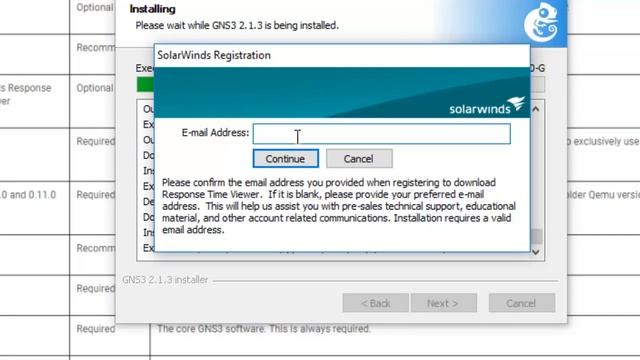This screenshot has width=640, height=360.
Task: Click the E-mail Address input field
Action: (382, 134)
